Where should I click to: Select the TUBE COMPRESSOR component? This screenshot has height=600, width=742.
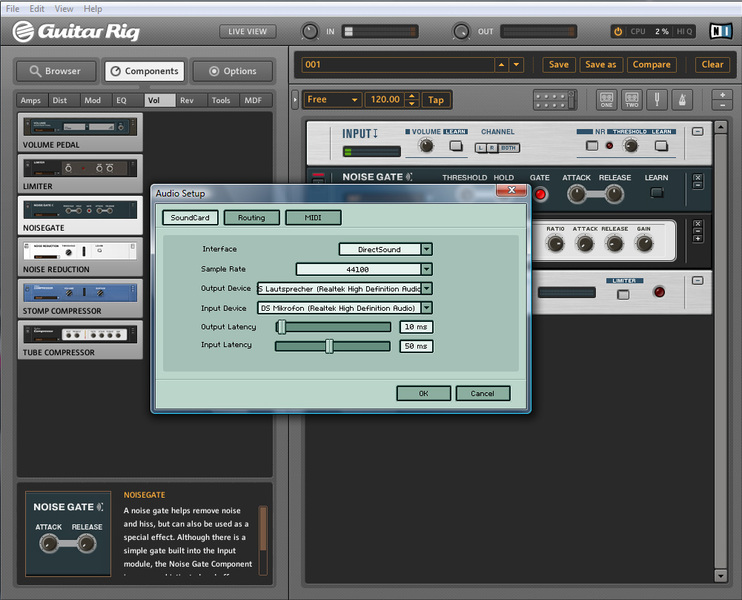[x=80, y=340]
